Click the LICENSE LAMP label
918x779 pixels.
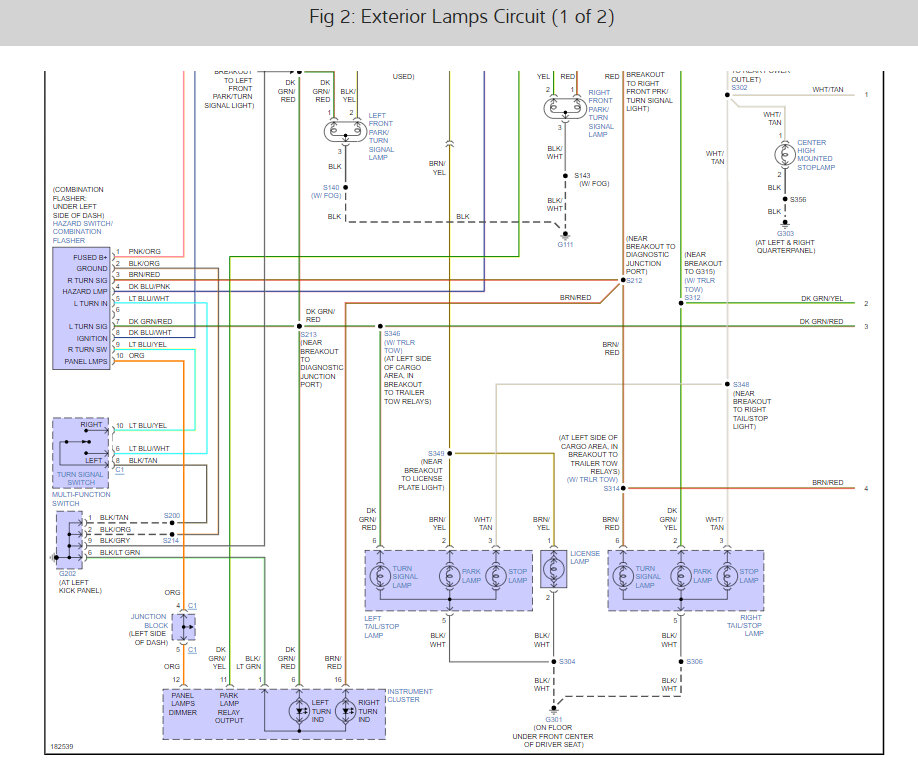tap(585, 557)
